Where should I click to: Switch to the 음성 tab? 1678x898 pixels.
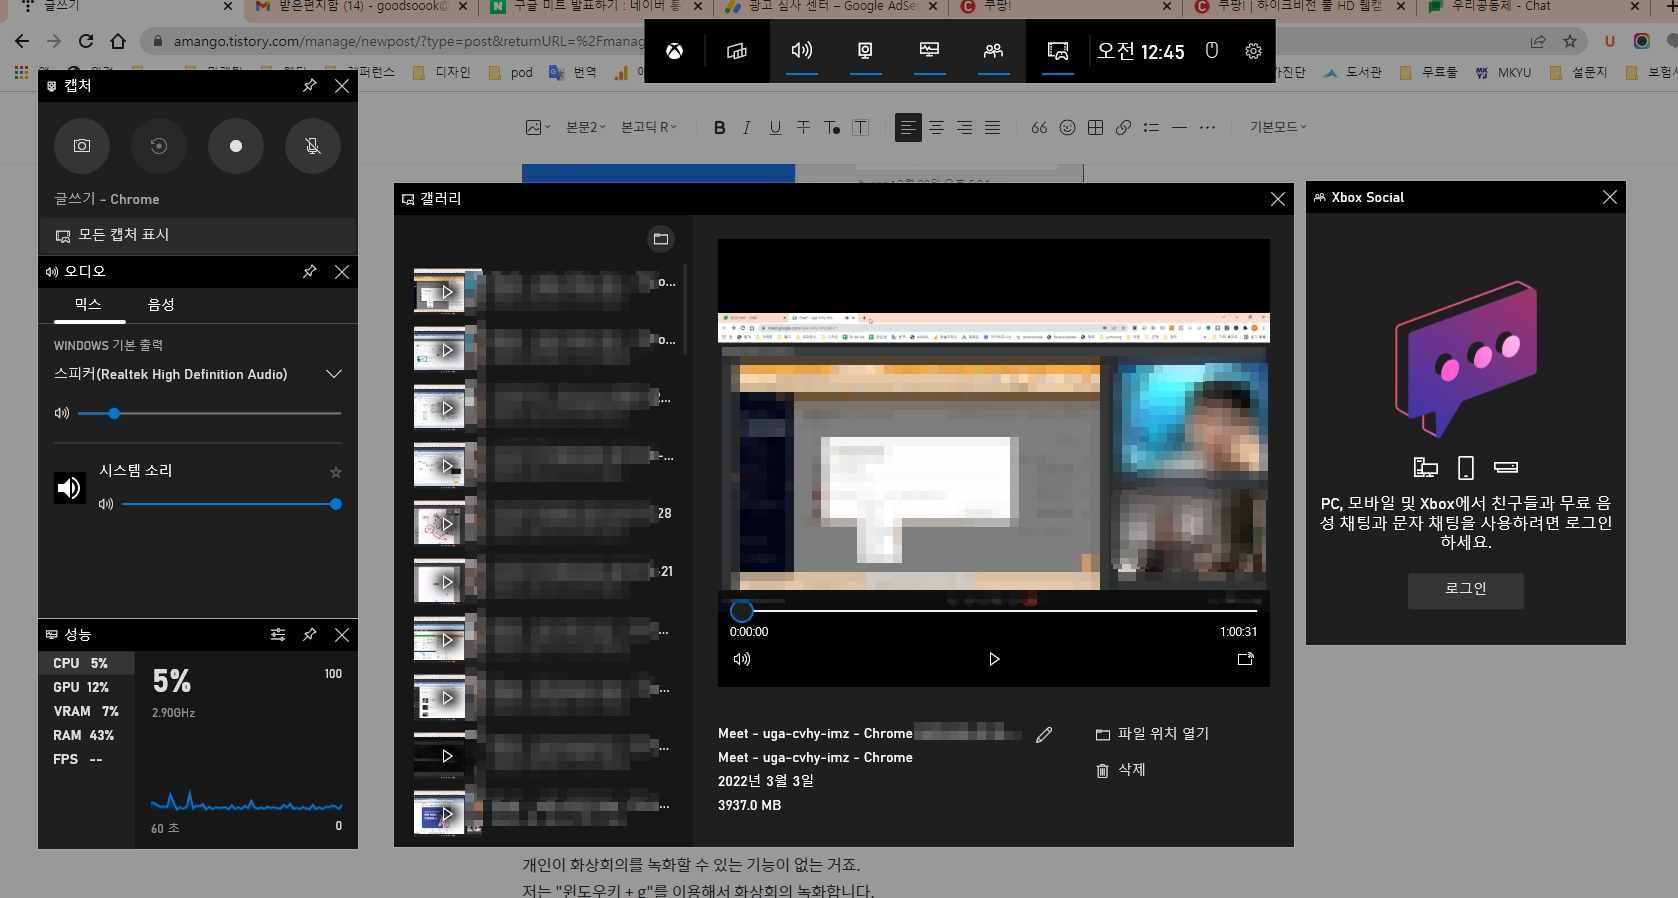(x=161, y=305)
